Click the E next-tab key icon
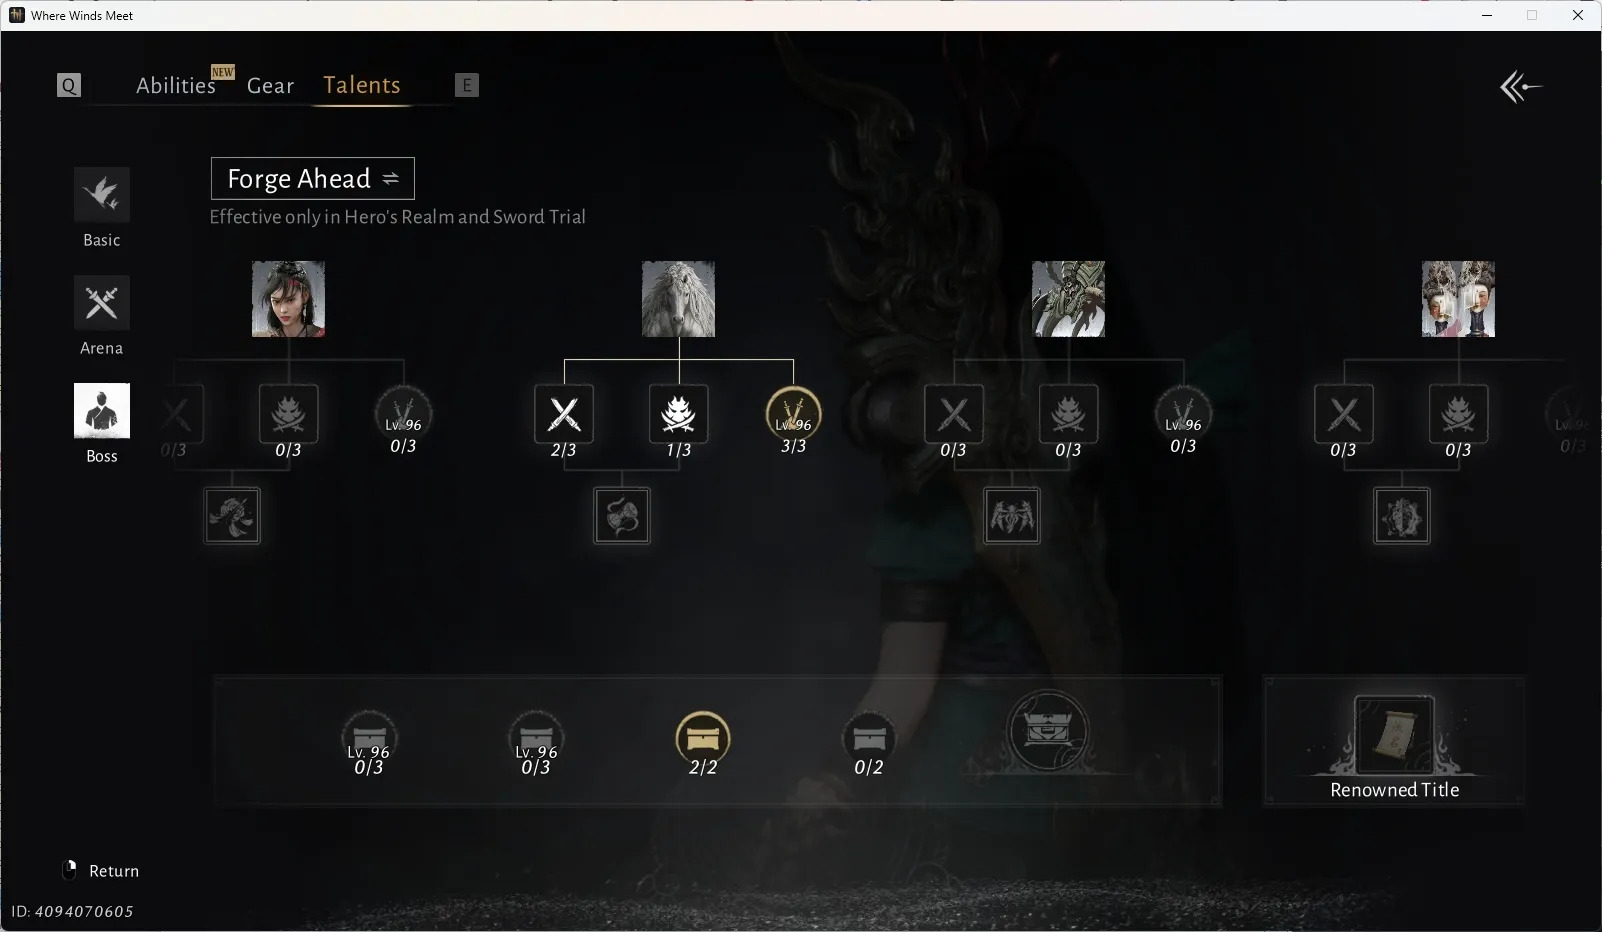The width and height of the screenshot is (1602, 932). [x=467, y=85]
